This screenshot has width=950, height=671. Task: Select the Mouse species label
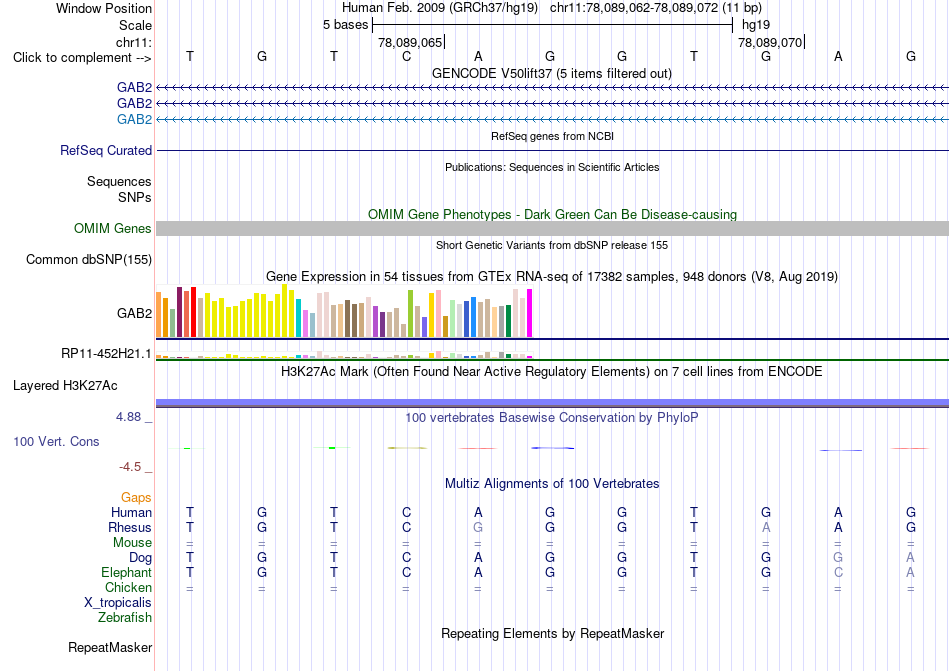(x=132, y=543)
